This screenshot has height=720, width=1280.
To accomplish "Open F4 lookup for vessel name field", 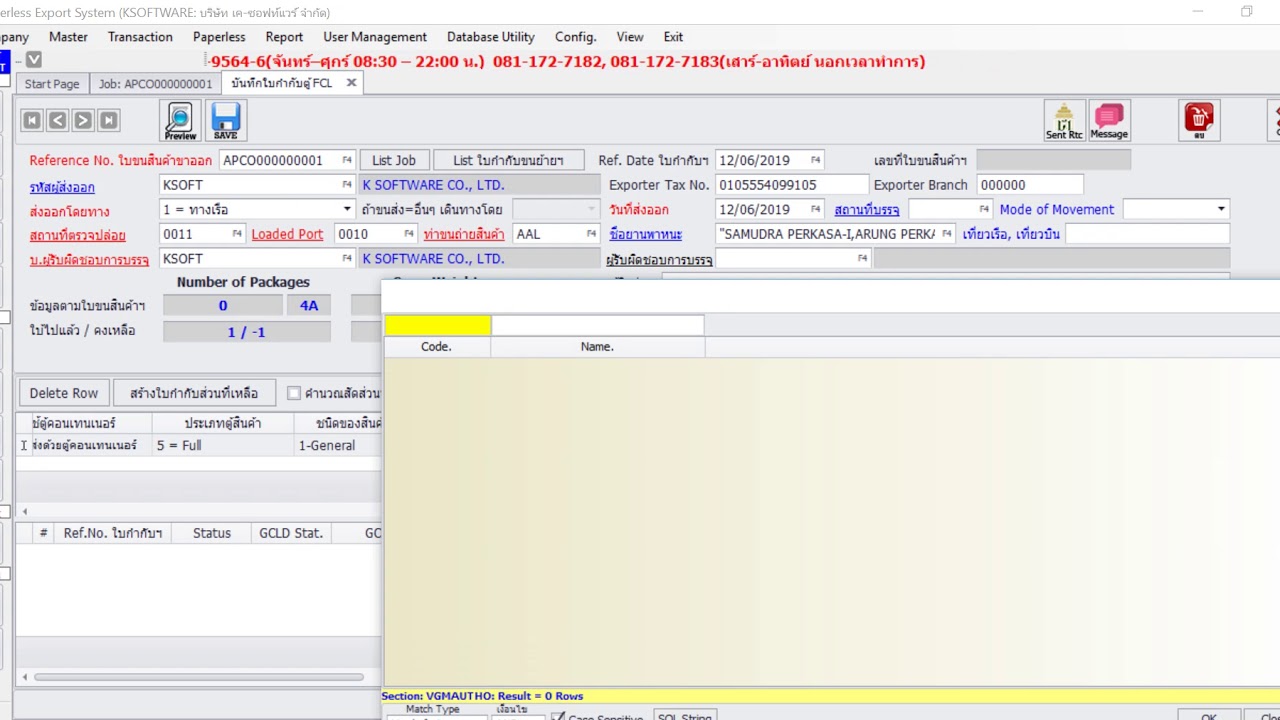I will tap(946, 234).
